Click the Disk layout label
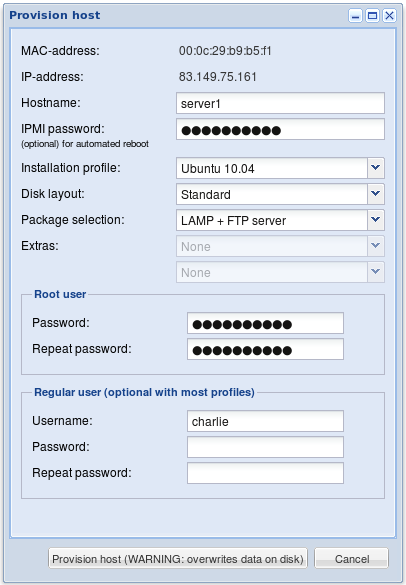Image resolution: width=406 pixels, height=585 pixels. click(53, 194)
